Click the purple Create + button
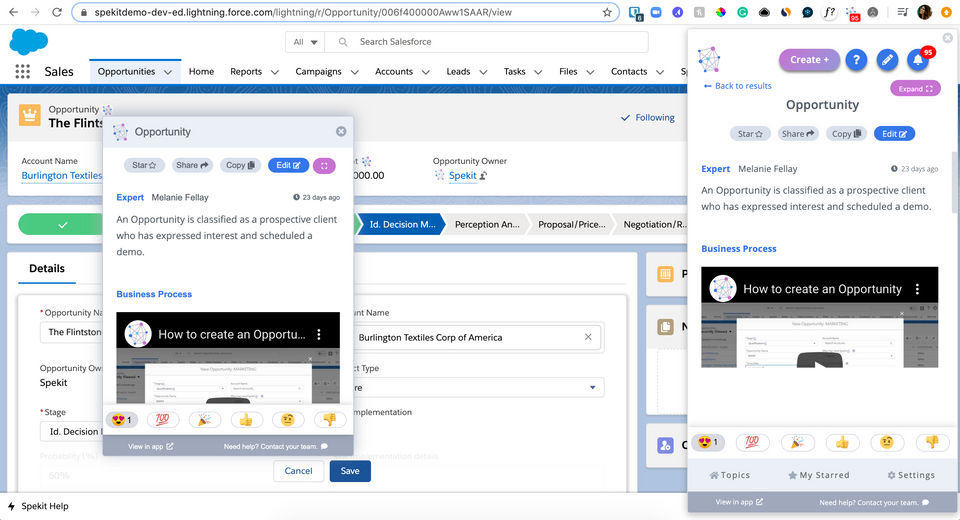Viewport: 960px width, 520px height. point(809,59)
